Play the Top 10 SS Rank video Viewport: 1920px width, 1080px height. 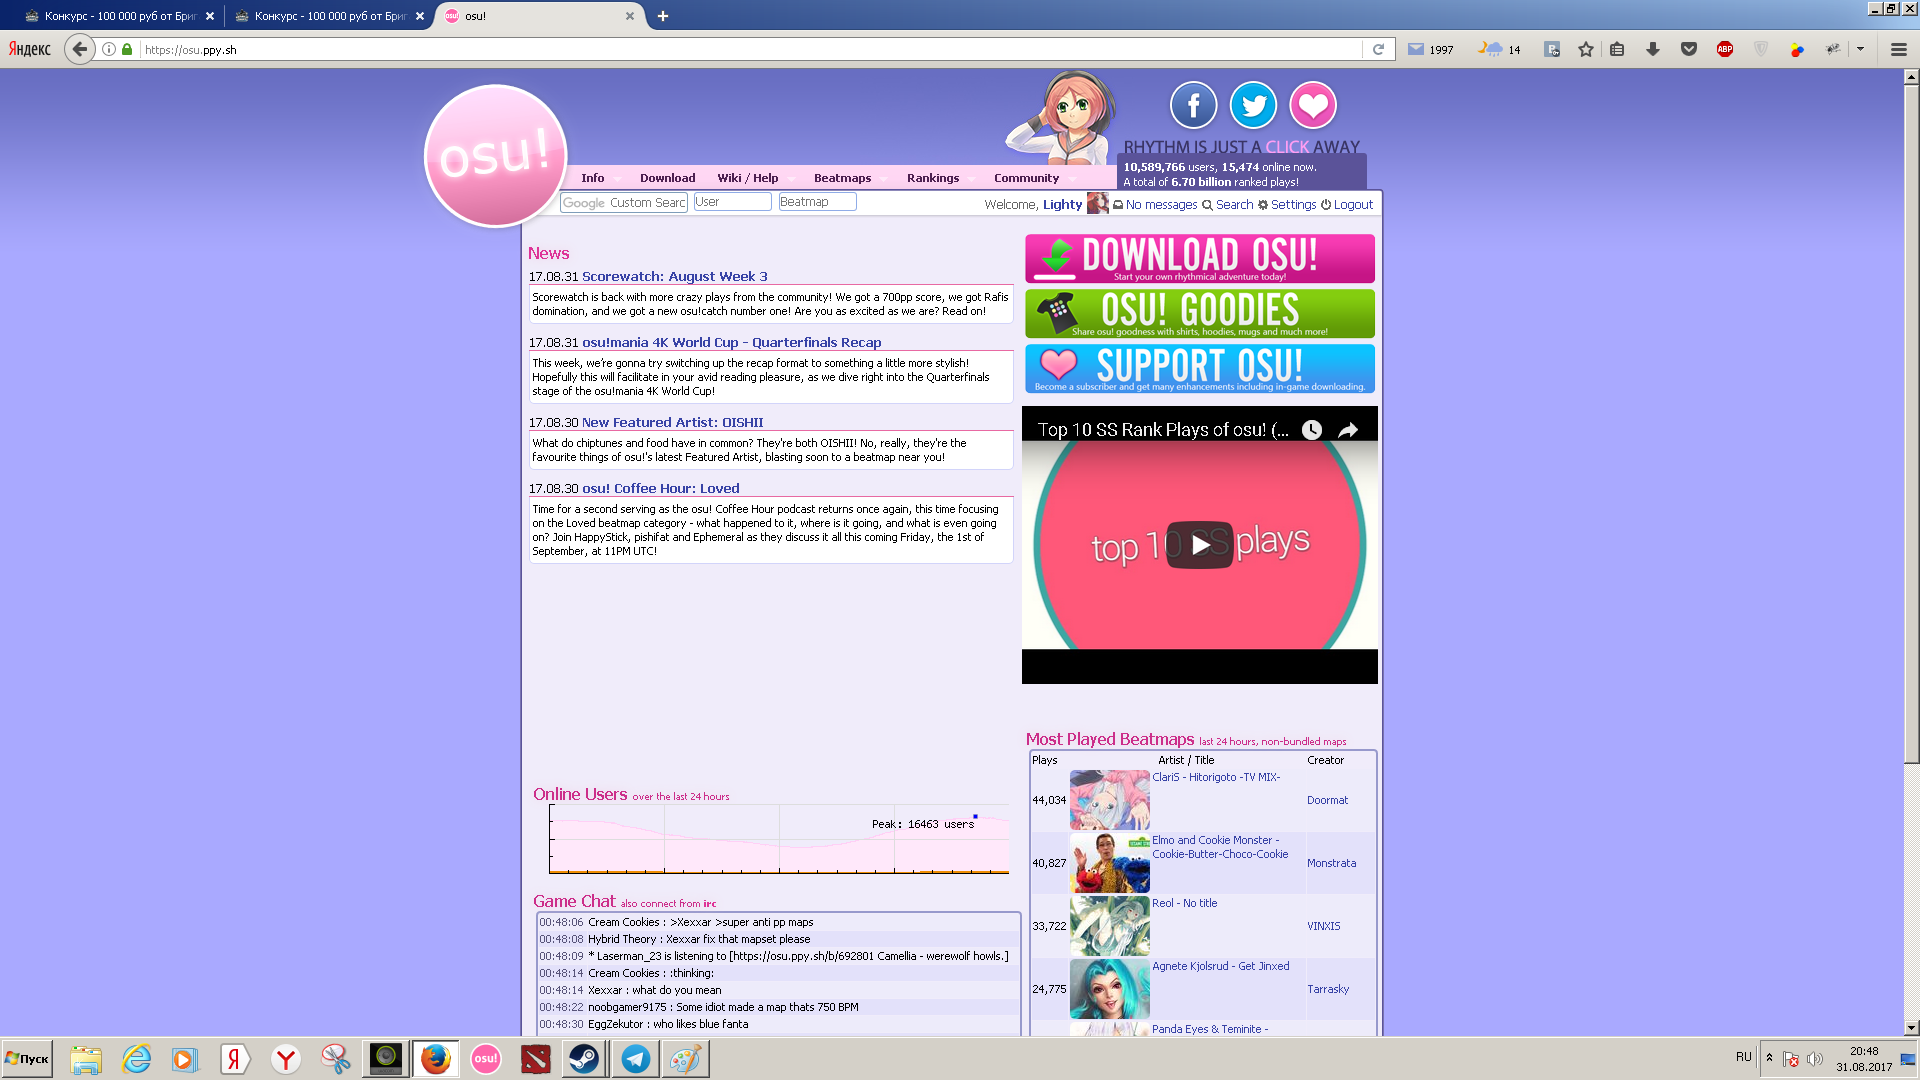[x=1200, y=545]
